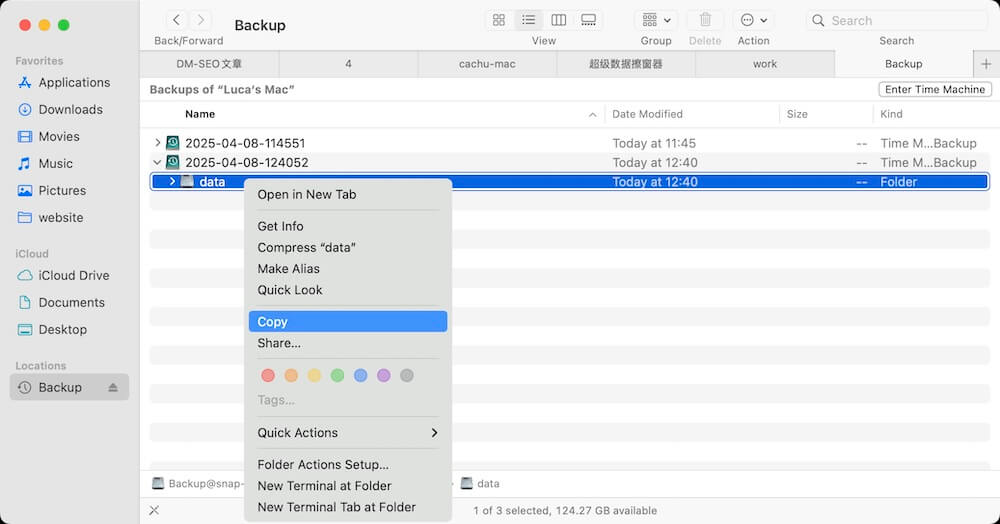Choose New Terminal Tab at Folder

pos(348,507)
